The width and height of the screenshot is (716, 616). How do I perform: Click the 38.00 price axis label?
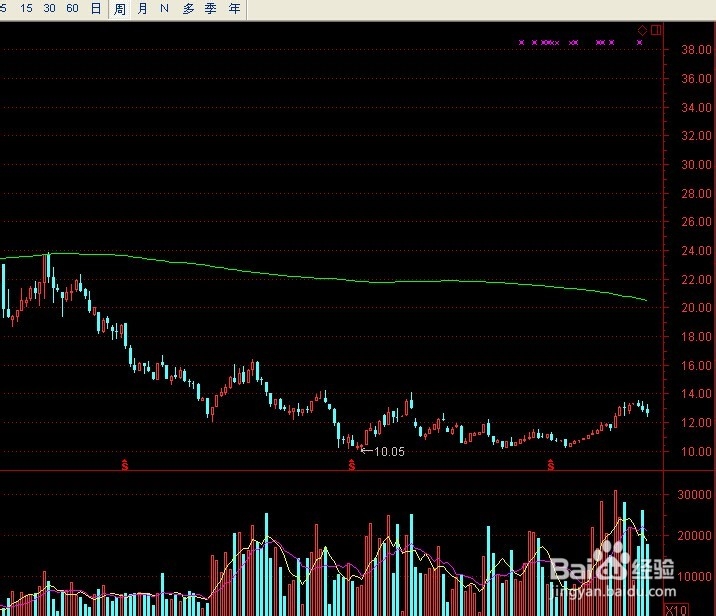[x=696, y=50]
